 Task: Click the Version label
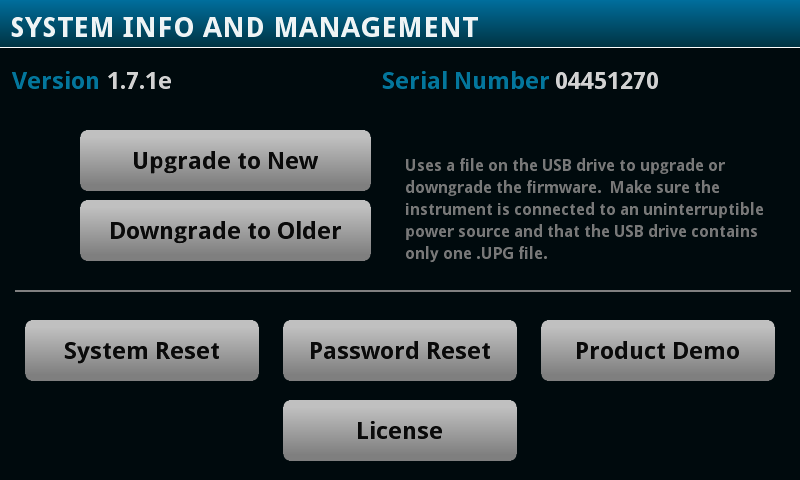(x=55, y=81)
